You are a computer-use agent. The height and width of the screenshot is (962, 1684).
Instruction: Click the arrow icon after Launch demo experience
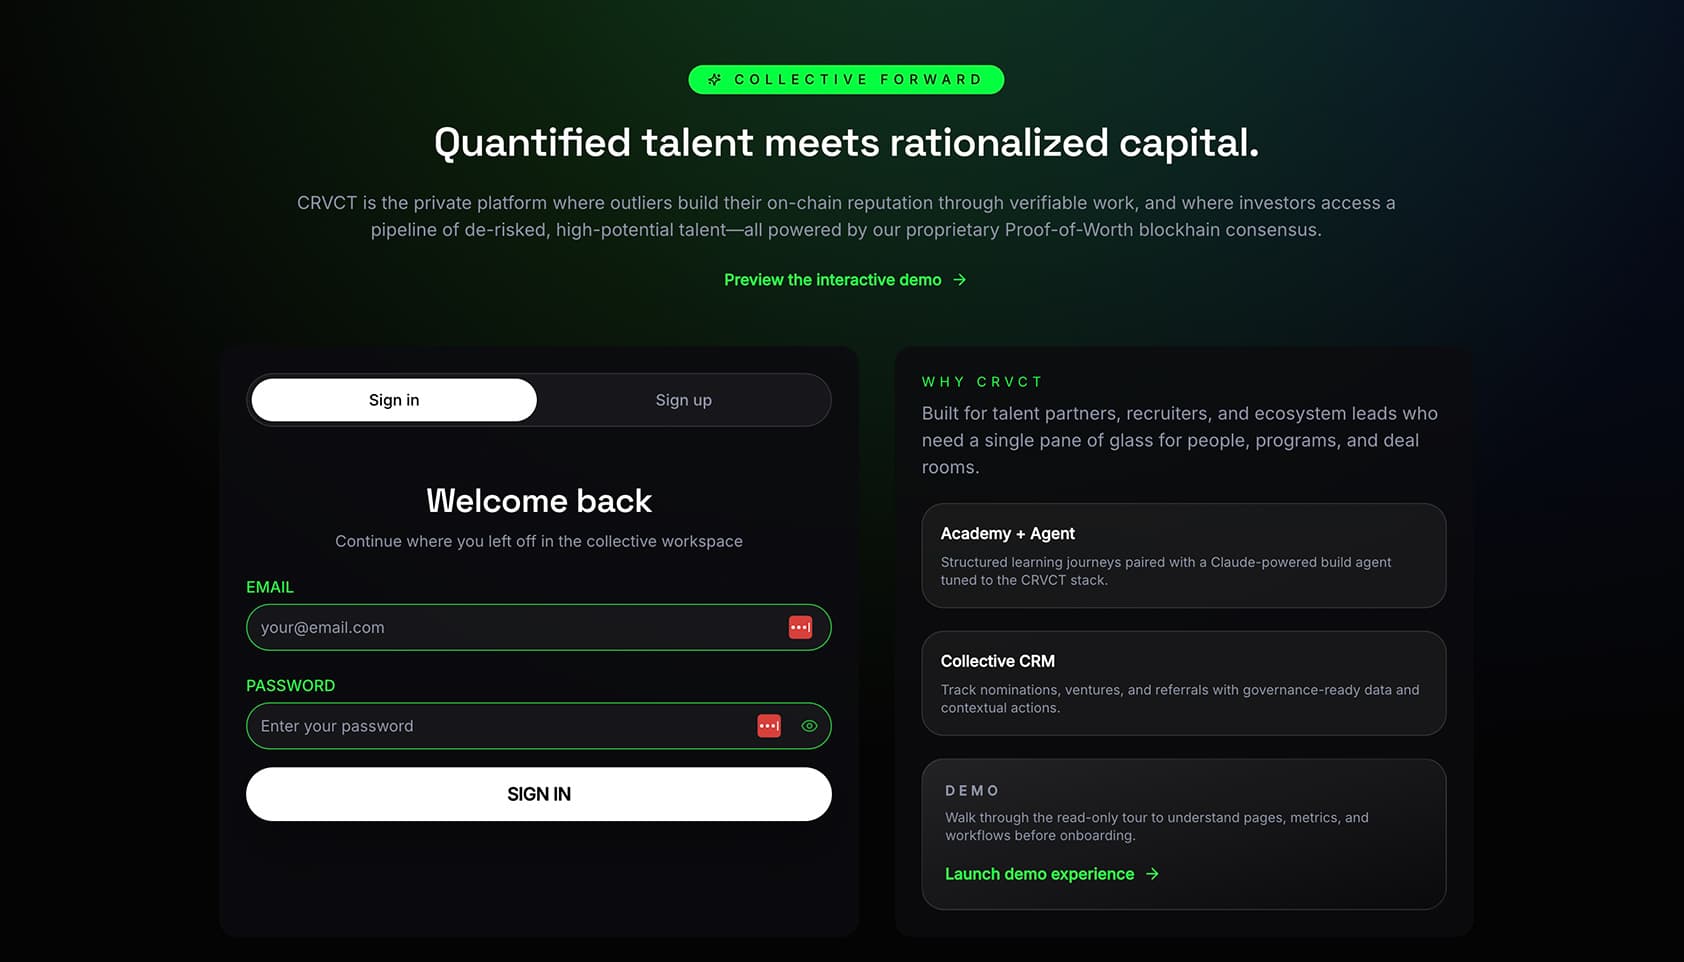[1152, 874]
